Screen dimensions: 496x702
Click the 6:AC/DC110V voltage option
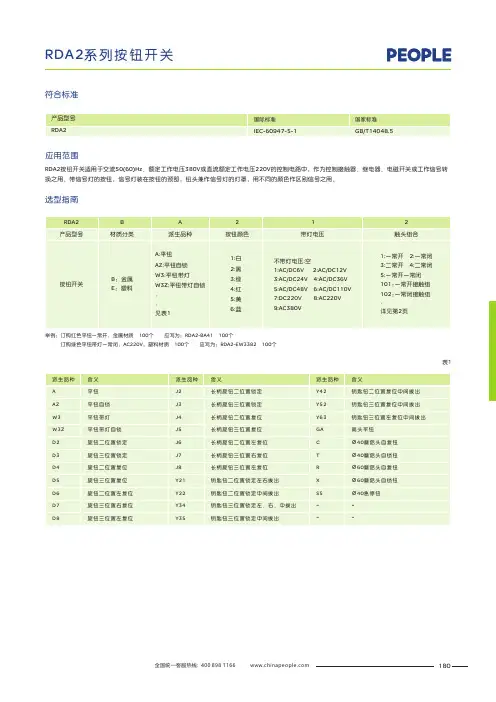tap(332, 289)
